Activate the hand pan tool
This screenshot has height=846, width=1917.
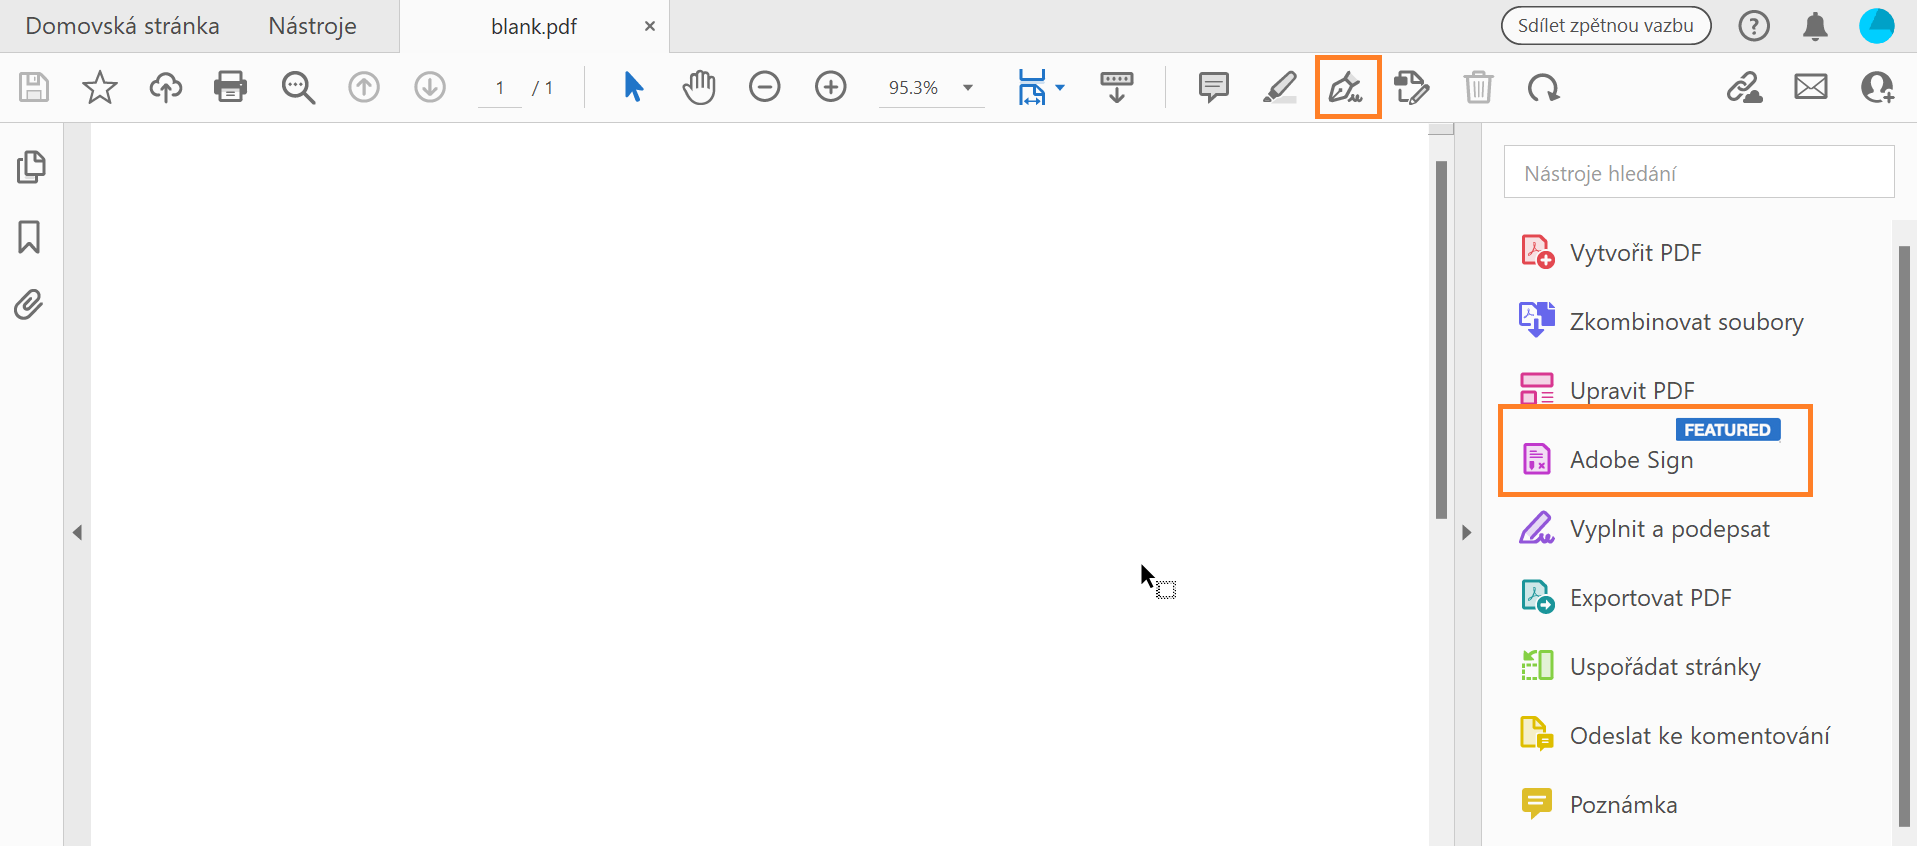click(699, 87)
